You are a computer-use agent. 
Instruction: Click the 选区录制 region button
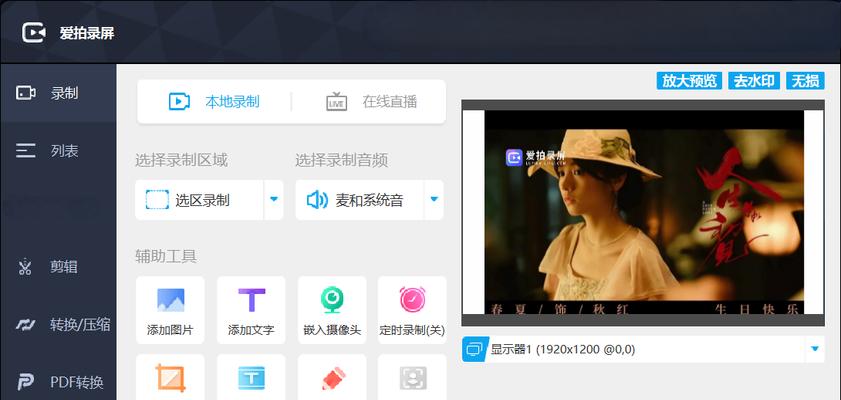pyautogui.click(x=199, y=200)
